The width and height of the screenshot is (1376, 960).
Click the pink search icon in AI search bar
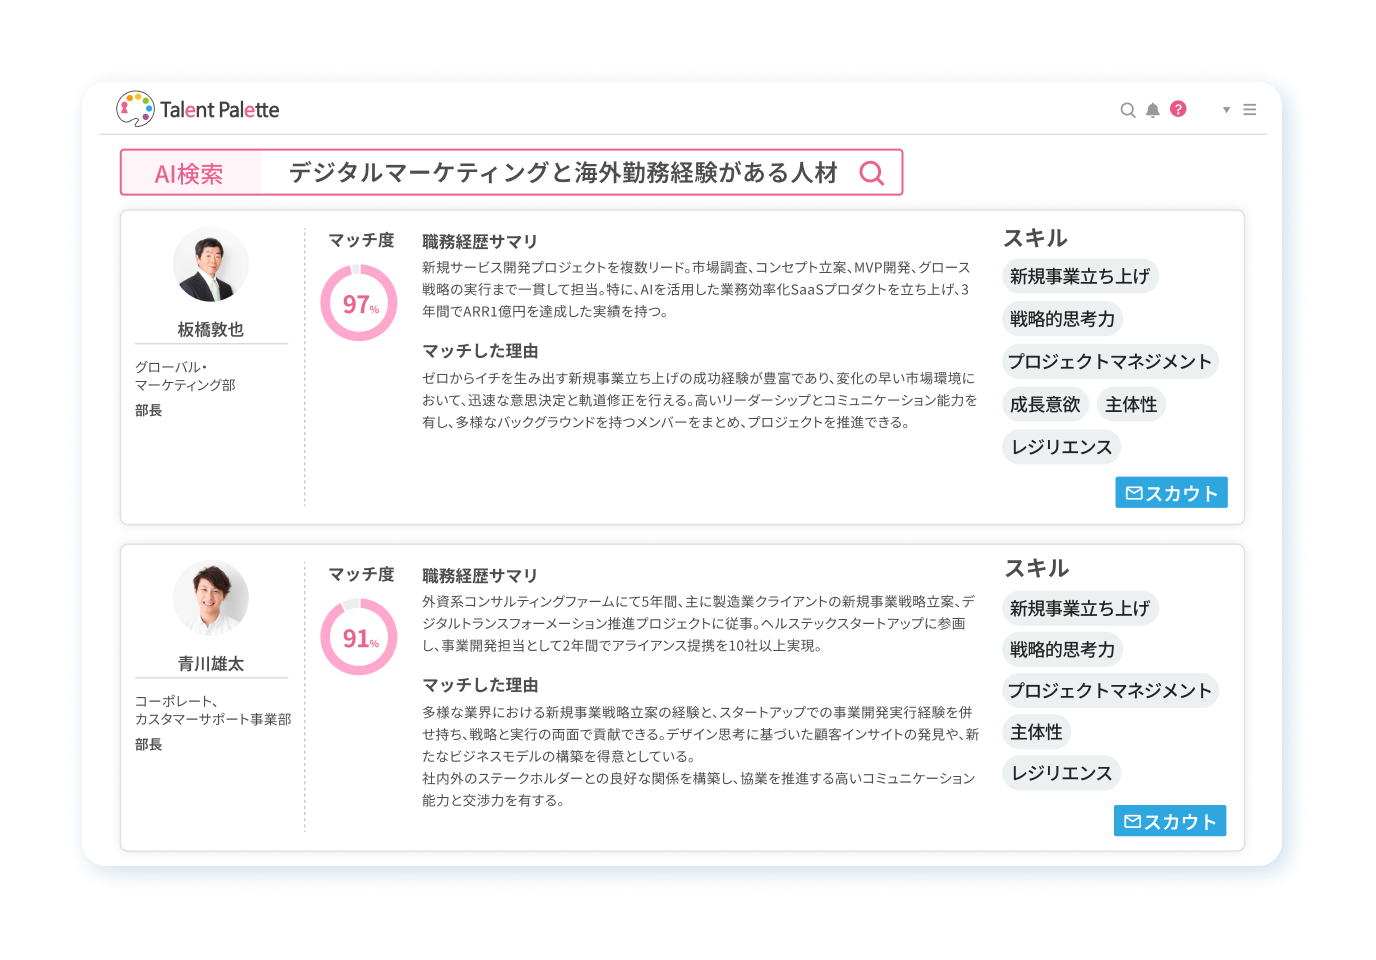[x=871, y=173]
